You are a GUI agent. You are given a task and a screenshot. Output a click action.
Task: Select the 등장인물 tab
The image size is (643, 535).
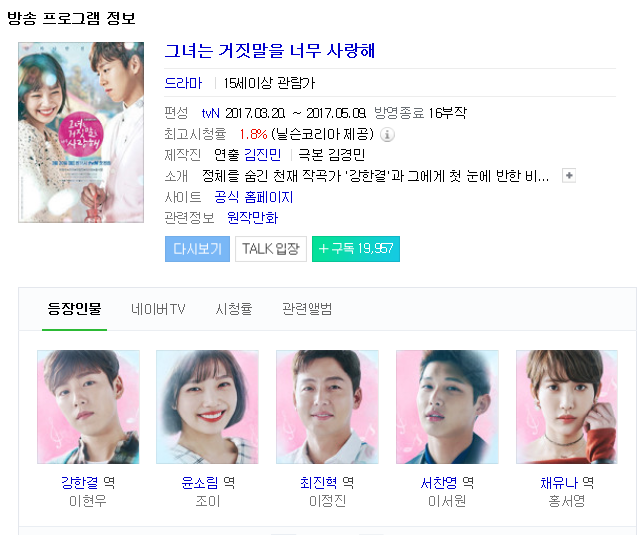74,309
